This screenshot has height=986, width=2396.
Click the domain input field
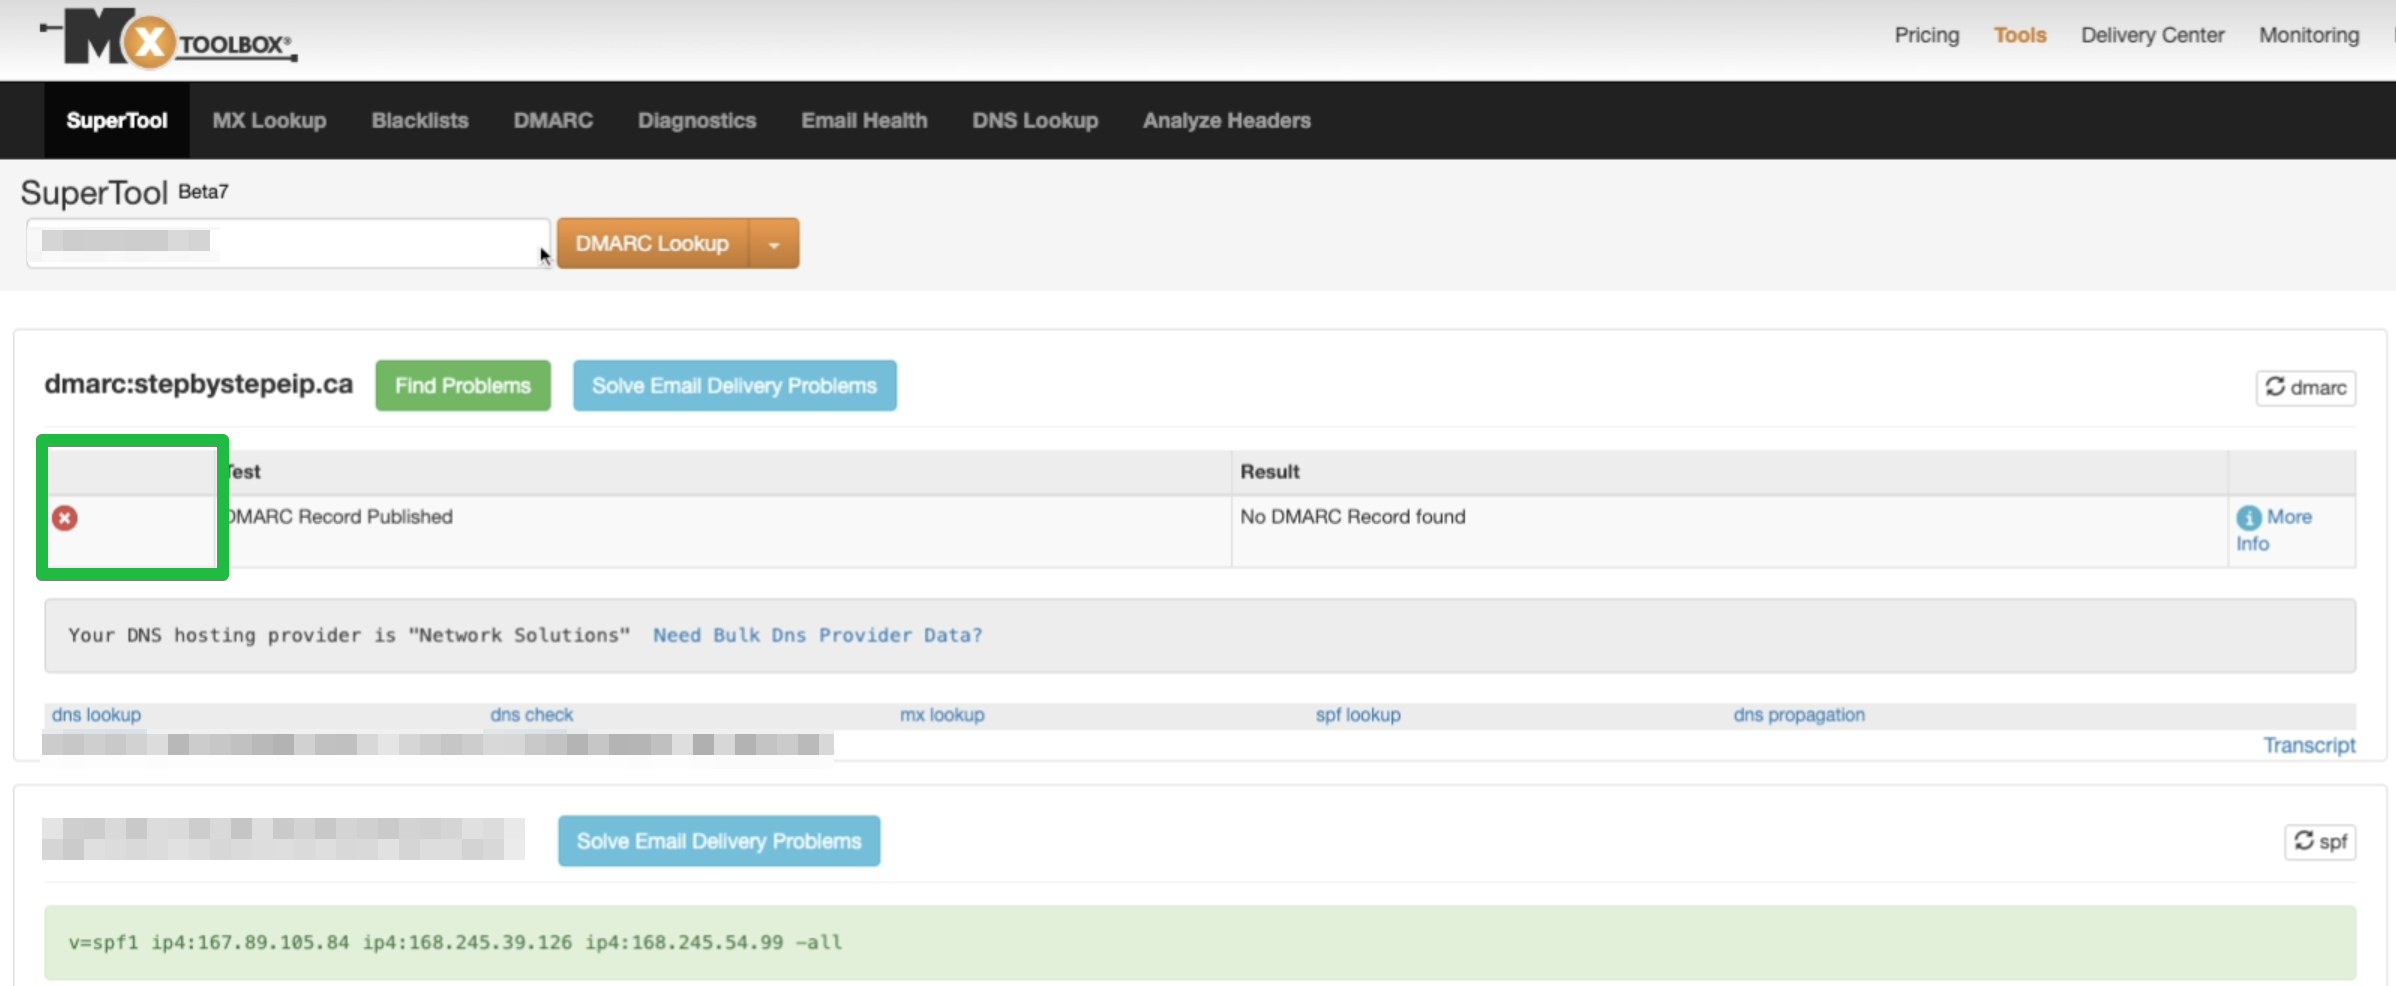click(288, 243)
